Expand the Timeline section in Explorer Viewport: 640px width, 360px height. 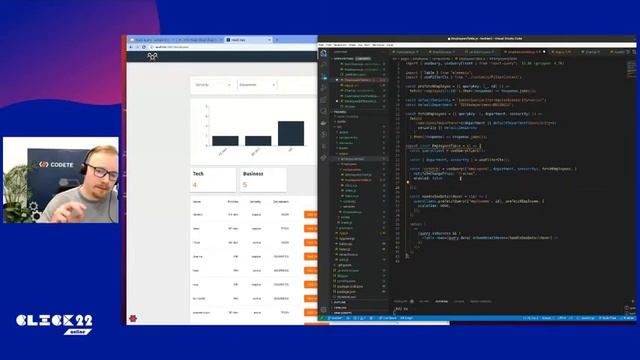click(340, 308)
